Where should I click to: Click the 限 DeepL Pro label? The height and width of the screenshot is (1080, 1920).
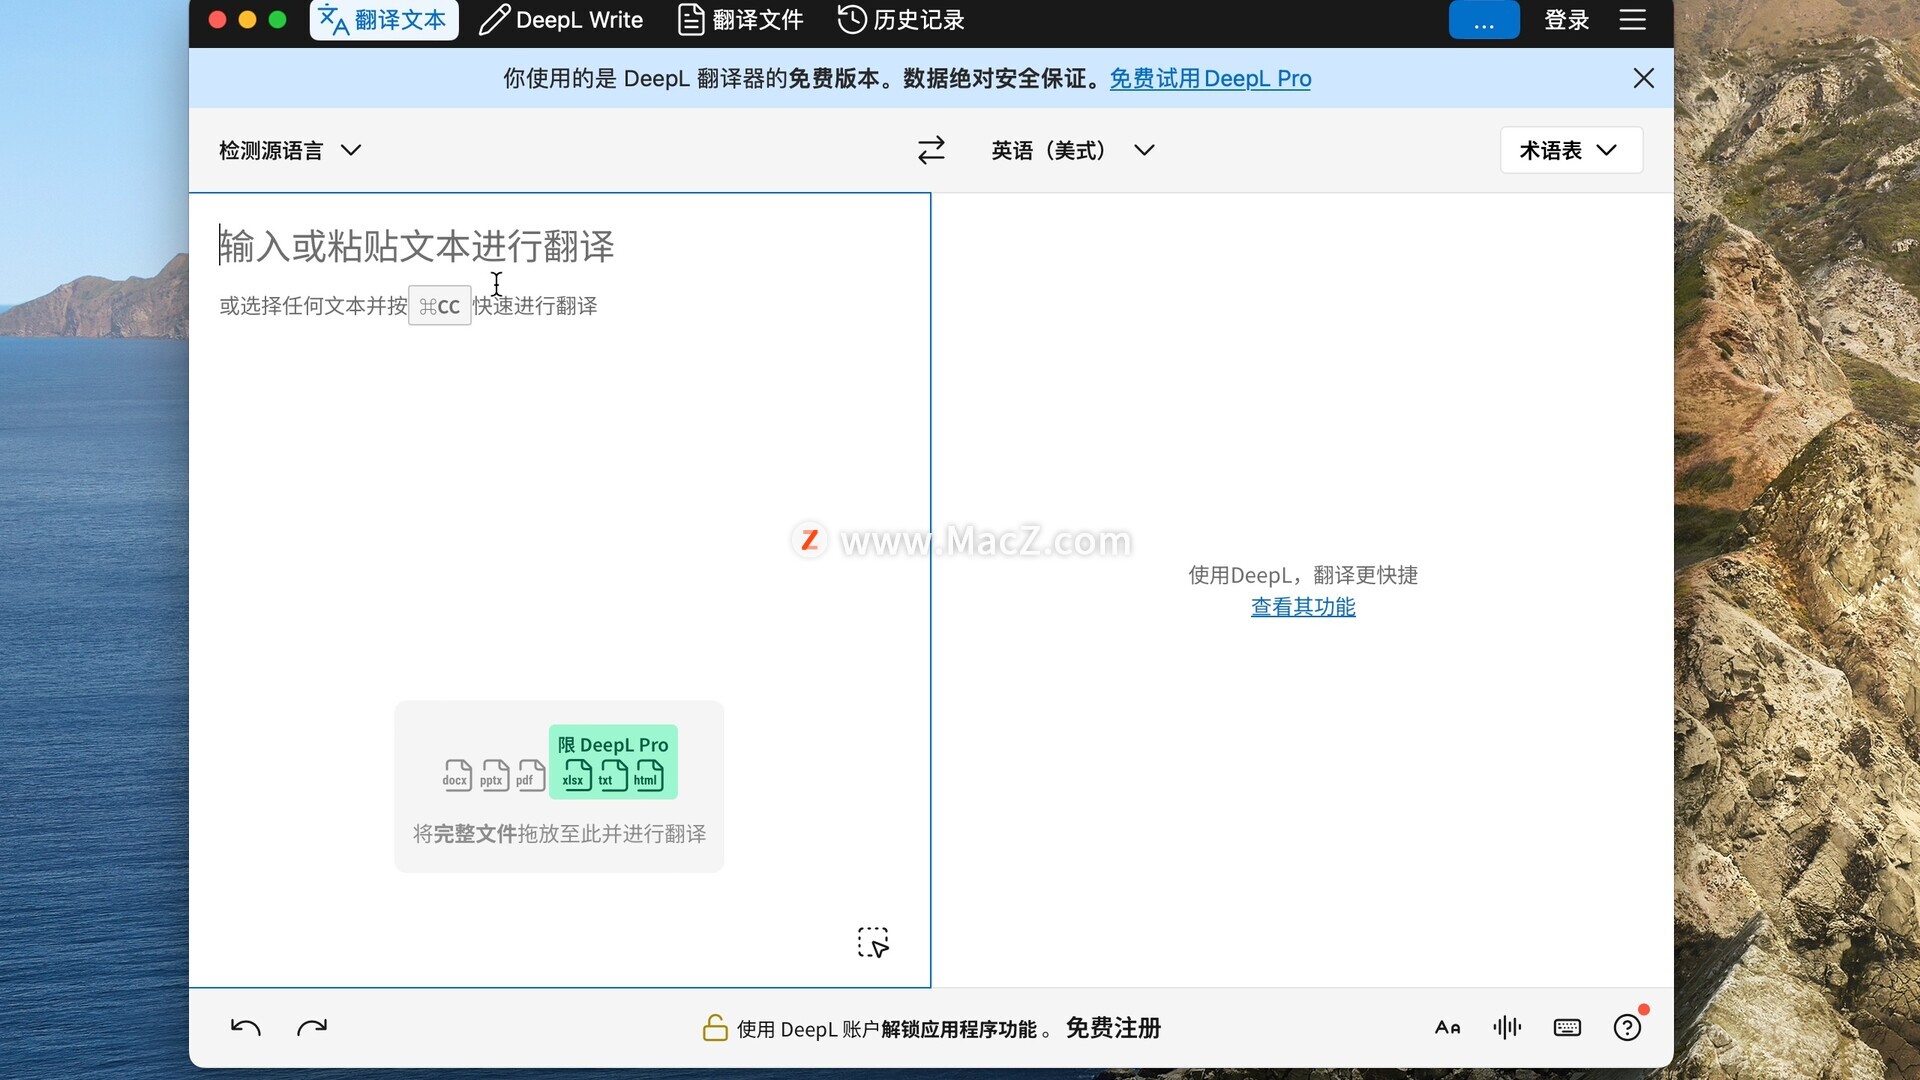pos(613,745)
